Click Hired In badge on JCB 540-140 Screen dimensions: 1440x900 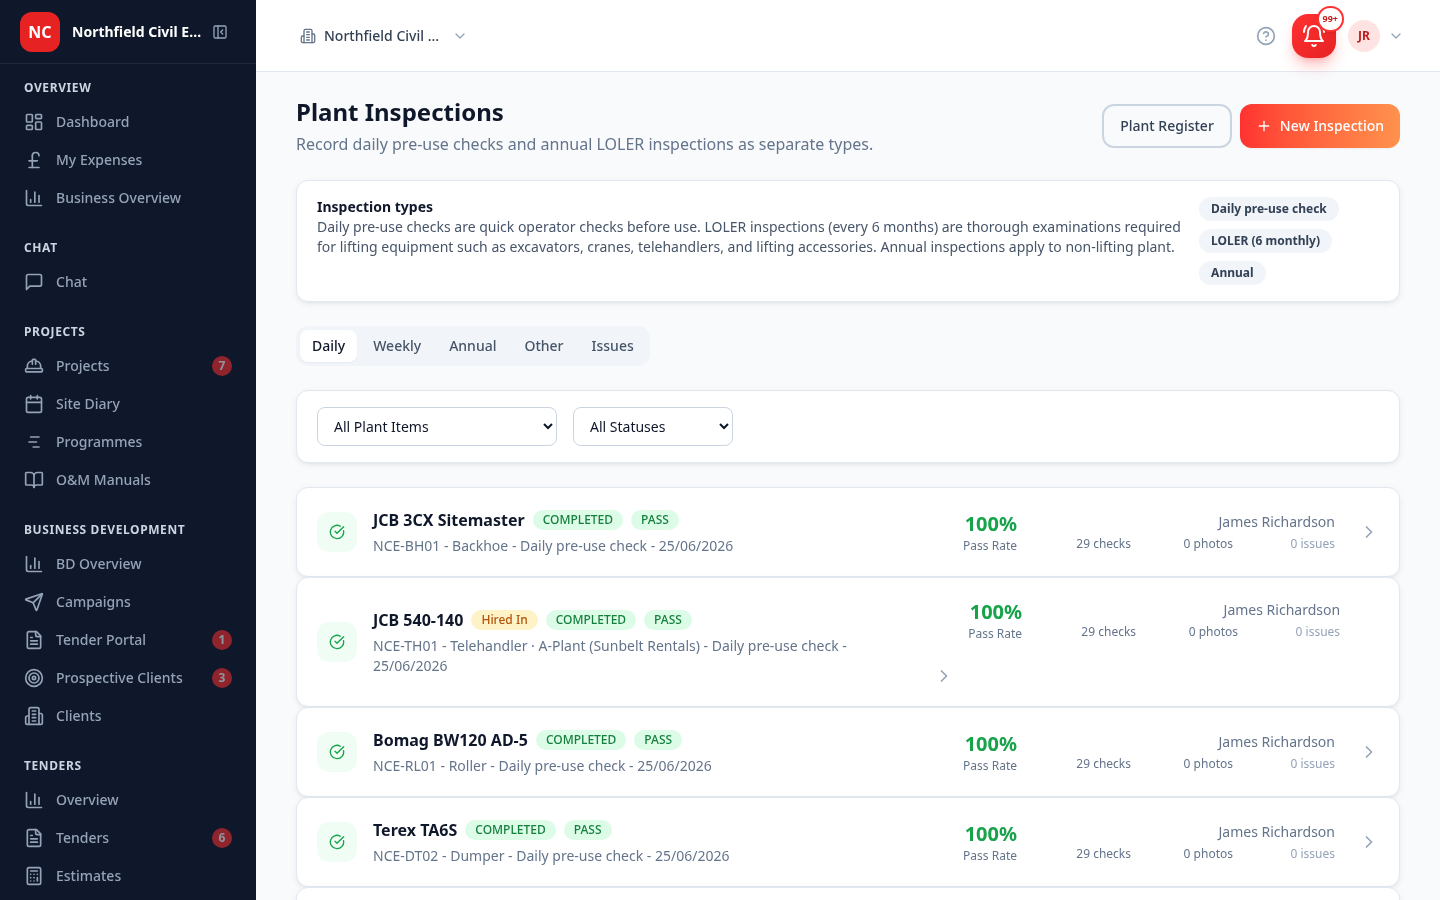[x=504, y=620]
